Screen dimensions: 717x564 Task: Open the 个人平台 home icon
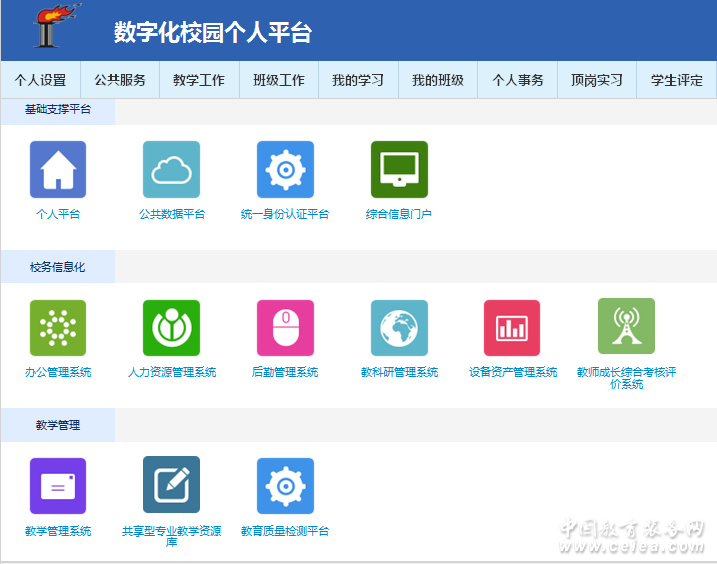point(58,170)
